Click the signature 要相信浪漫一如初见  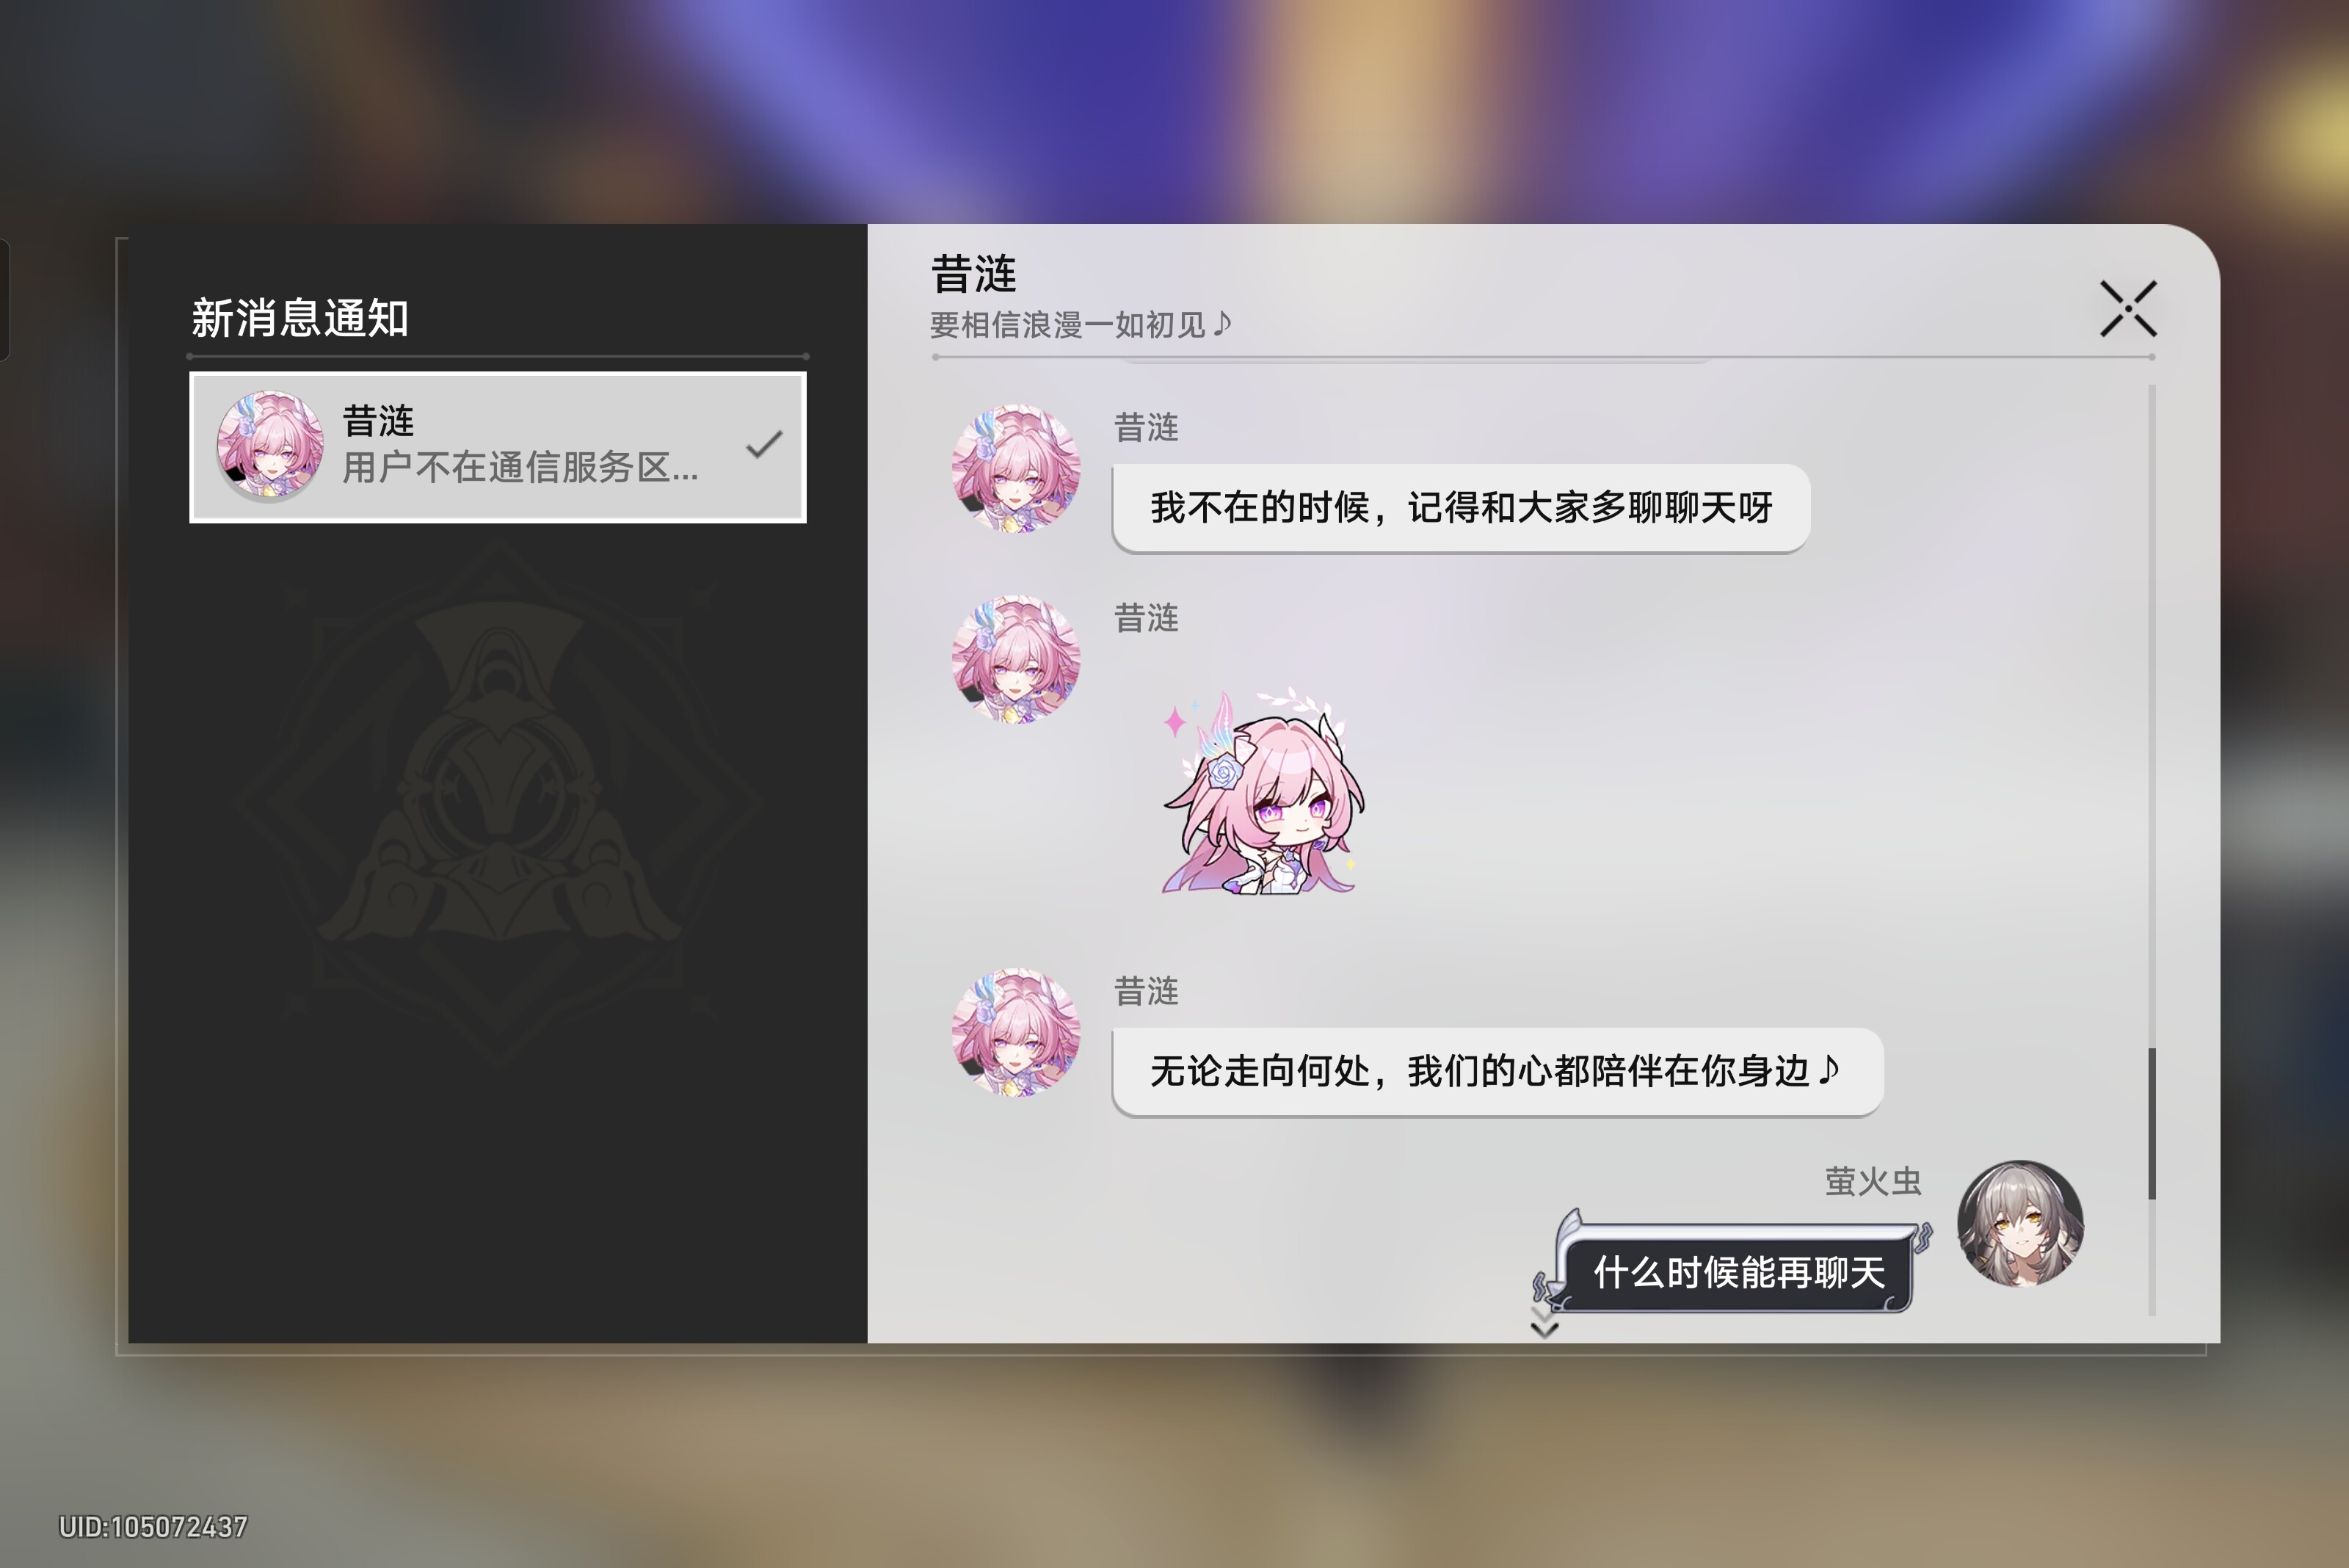coord(1080,324)
